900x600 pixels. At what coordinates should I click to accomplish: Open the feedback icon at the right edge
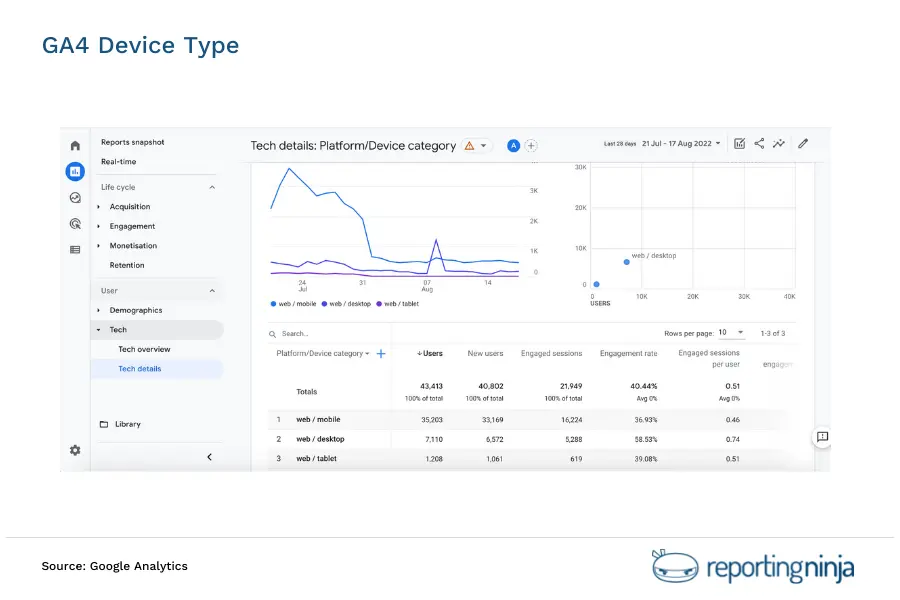(x=823, y=437)
